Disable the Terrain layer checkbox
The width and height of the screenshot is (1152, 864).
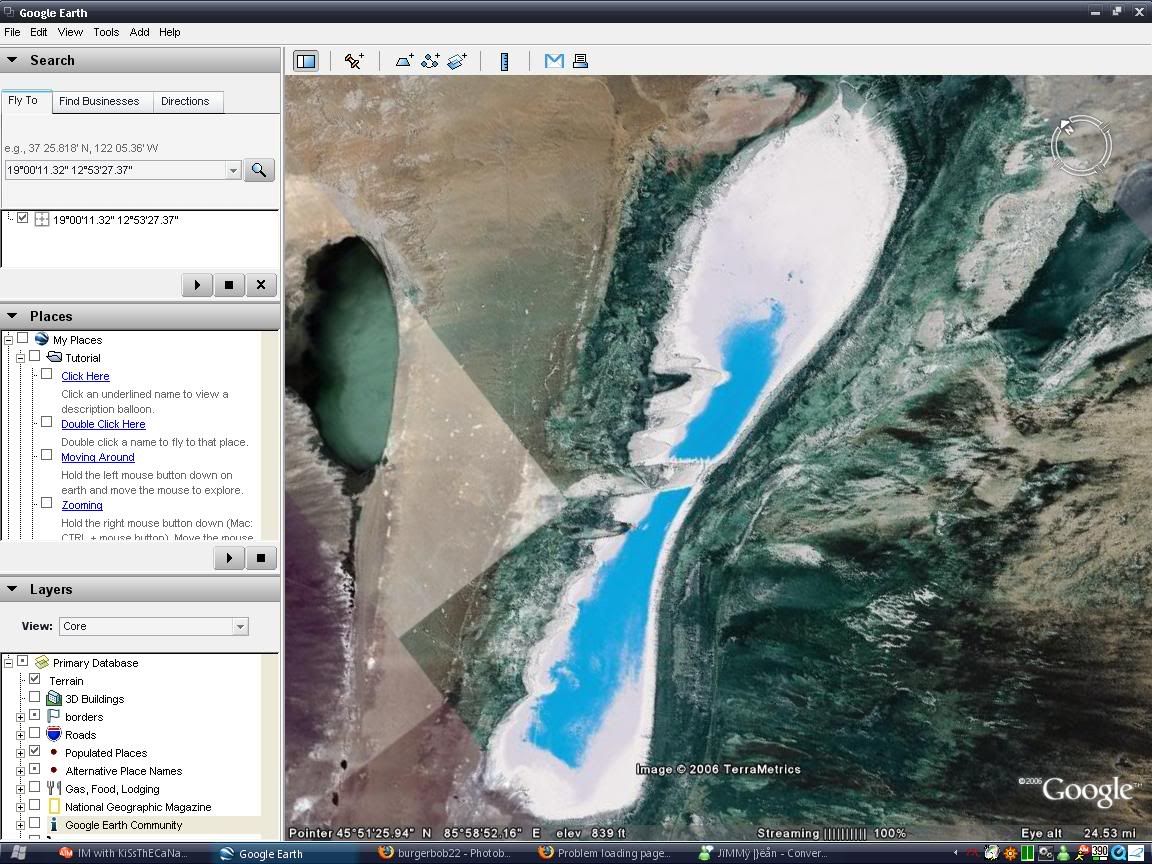35,679
